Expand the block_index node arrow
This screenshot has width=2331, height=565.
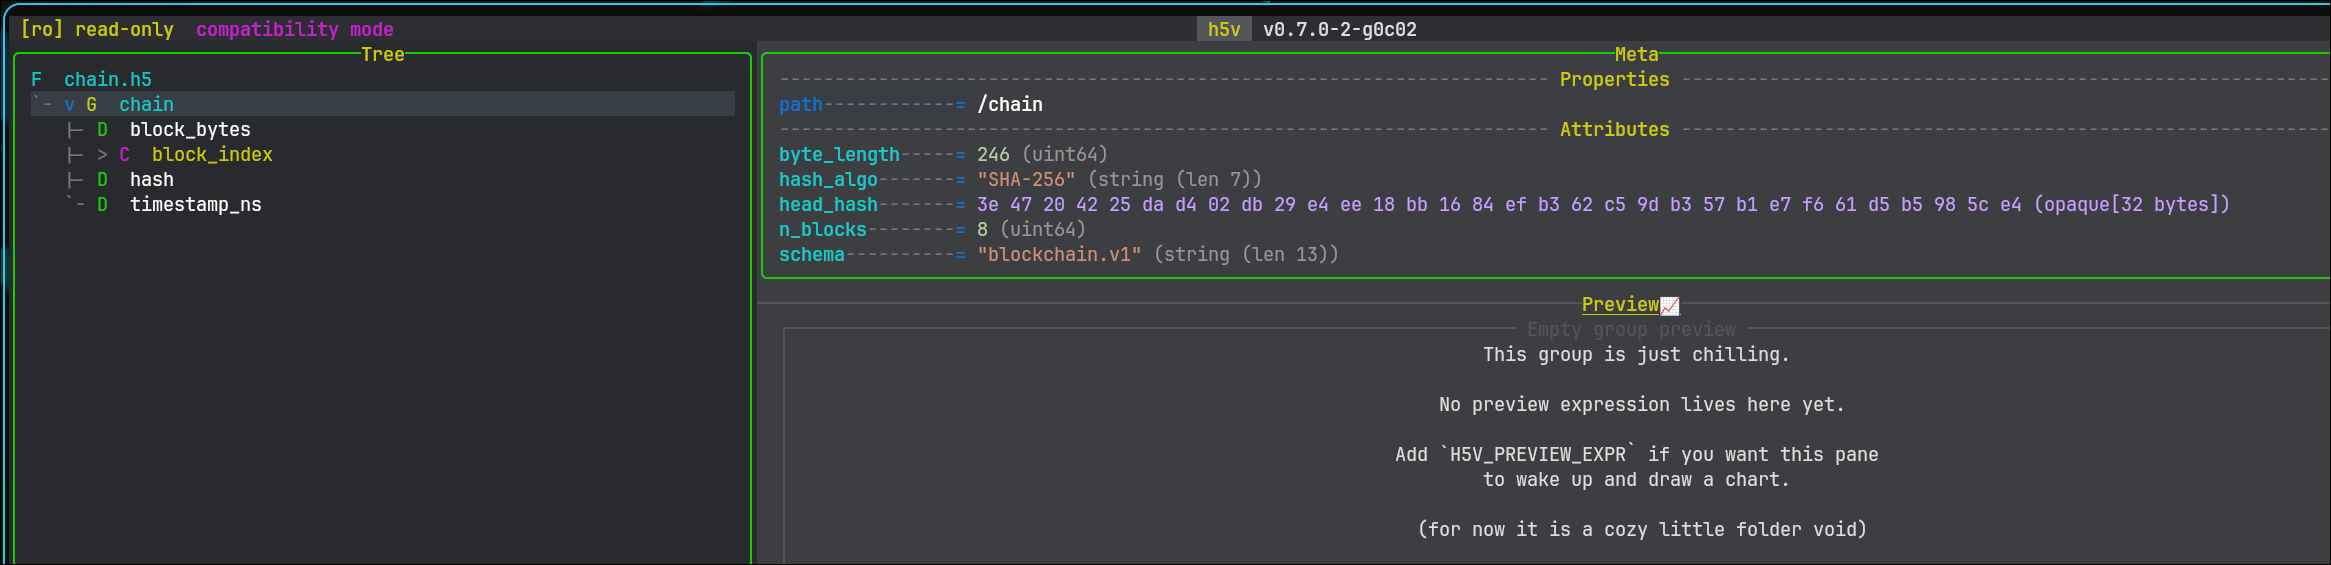click(102, 154)
